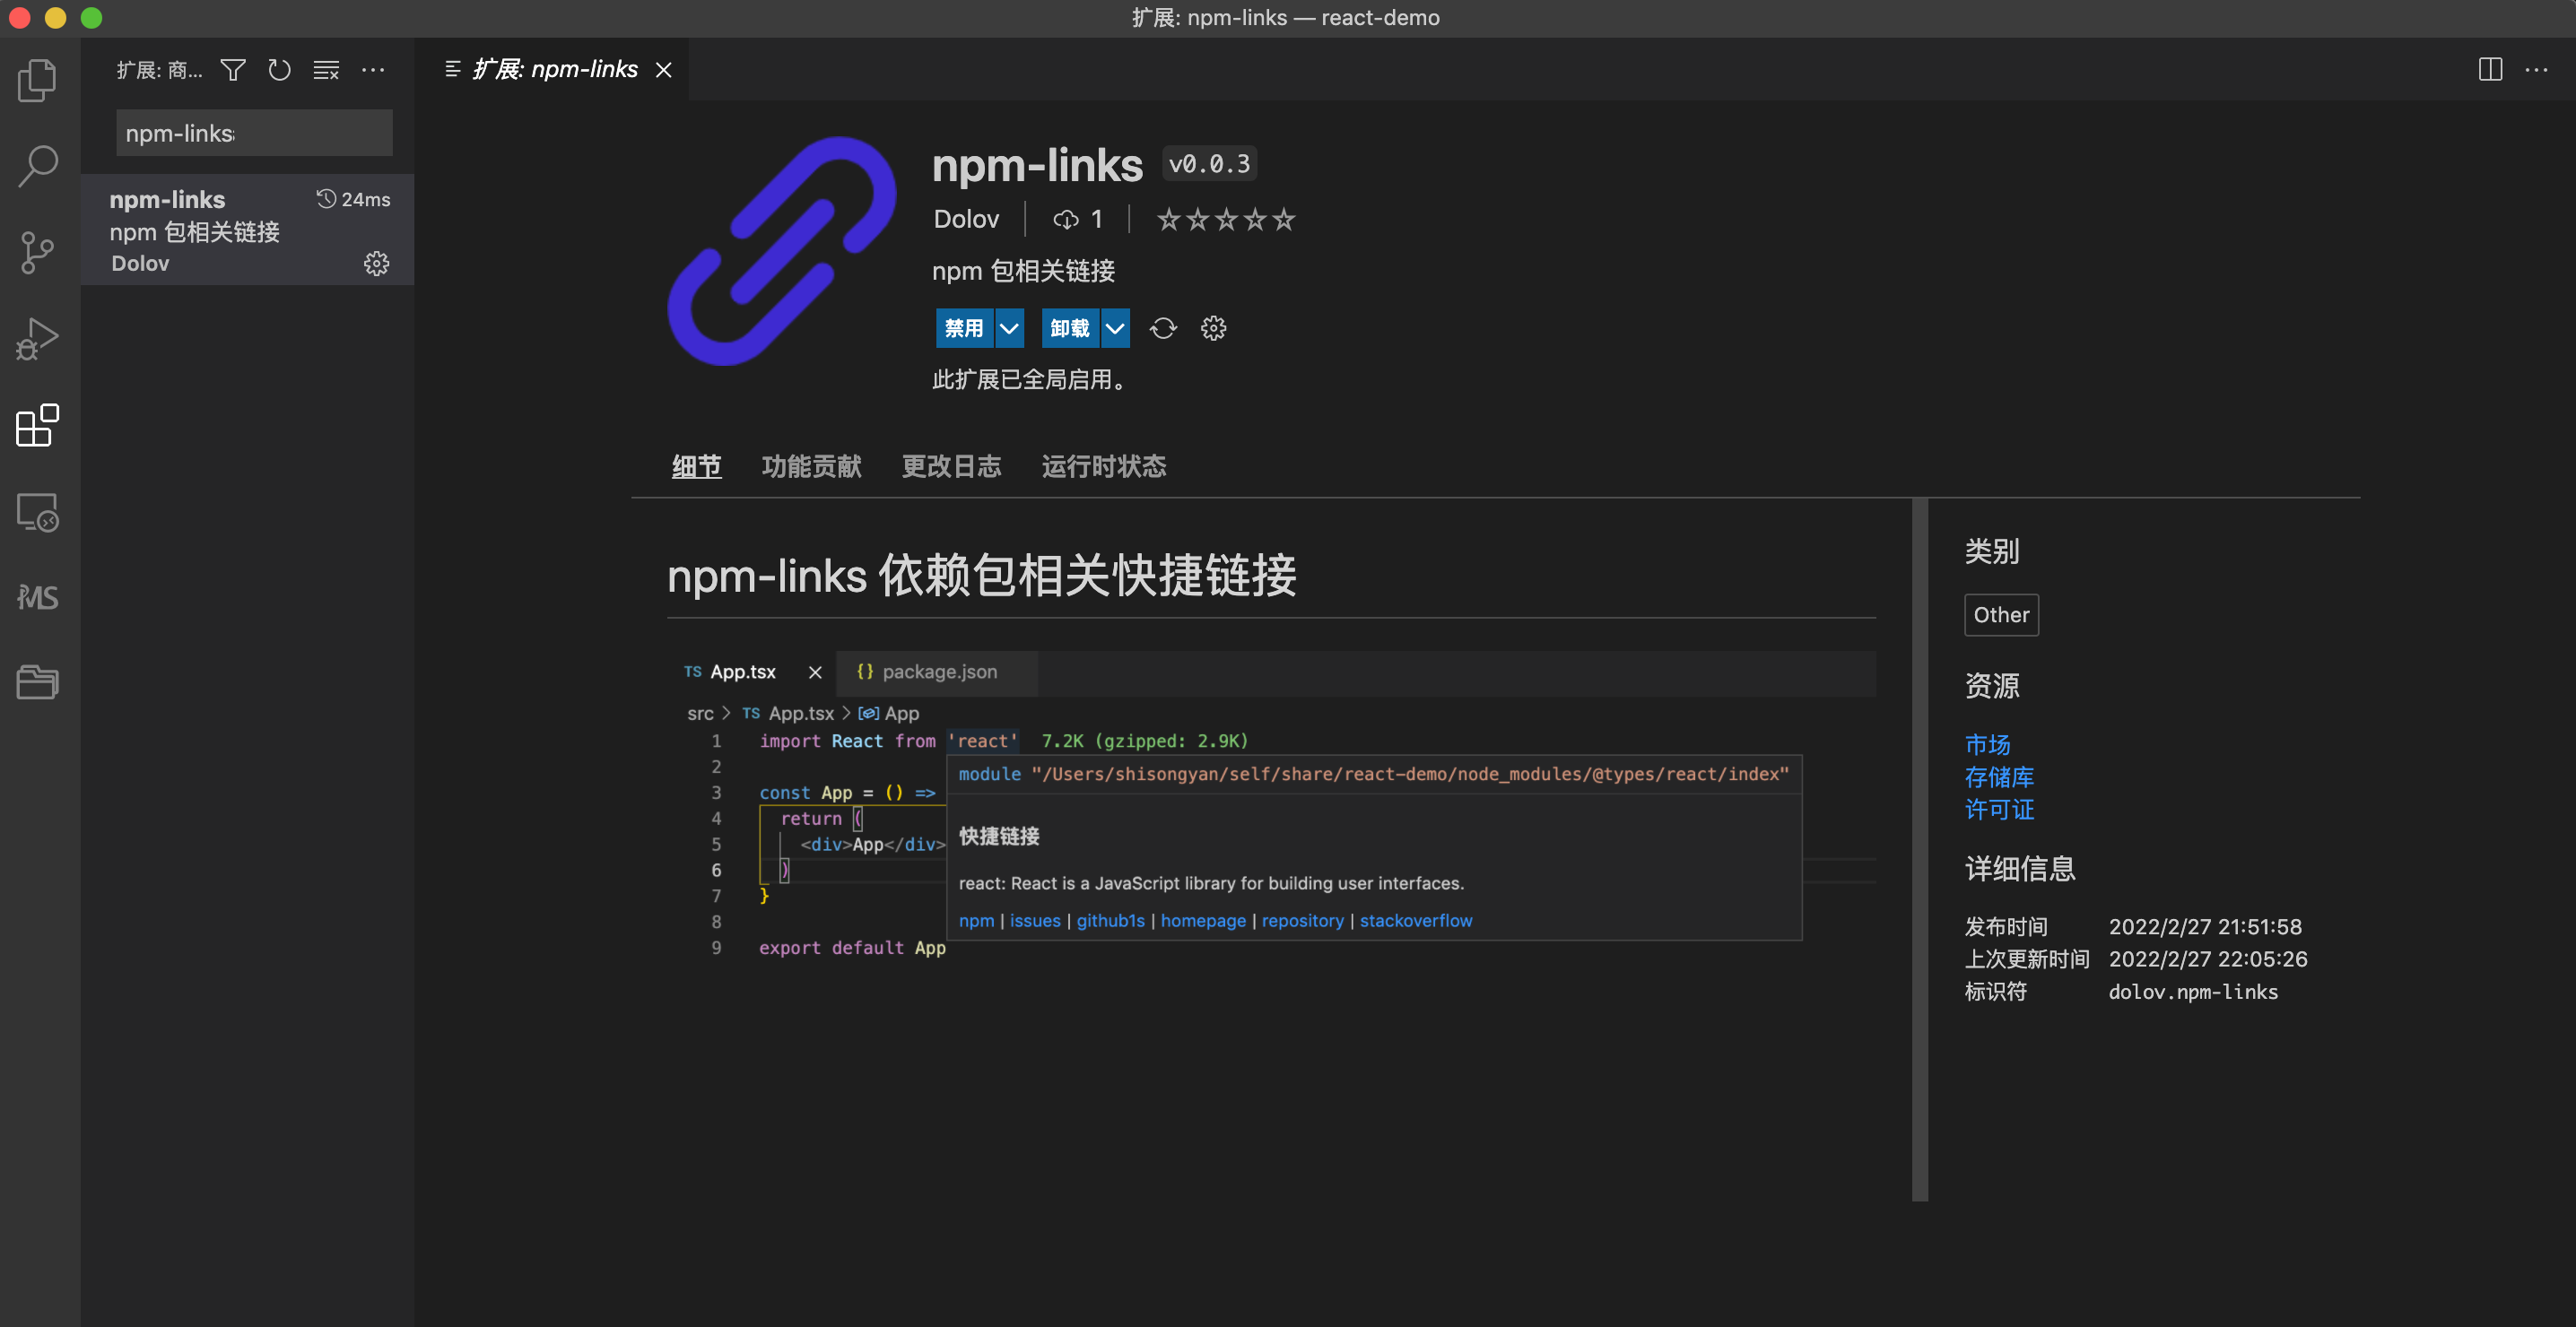Image resolution: width=2576 pixels, height=1327 pixels.
Task: Click the filter extensions icon
Action: tap(232, 70)
